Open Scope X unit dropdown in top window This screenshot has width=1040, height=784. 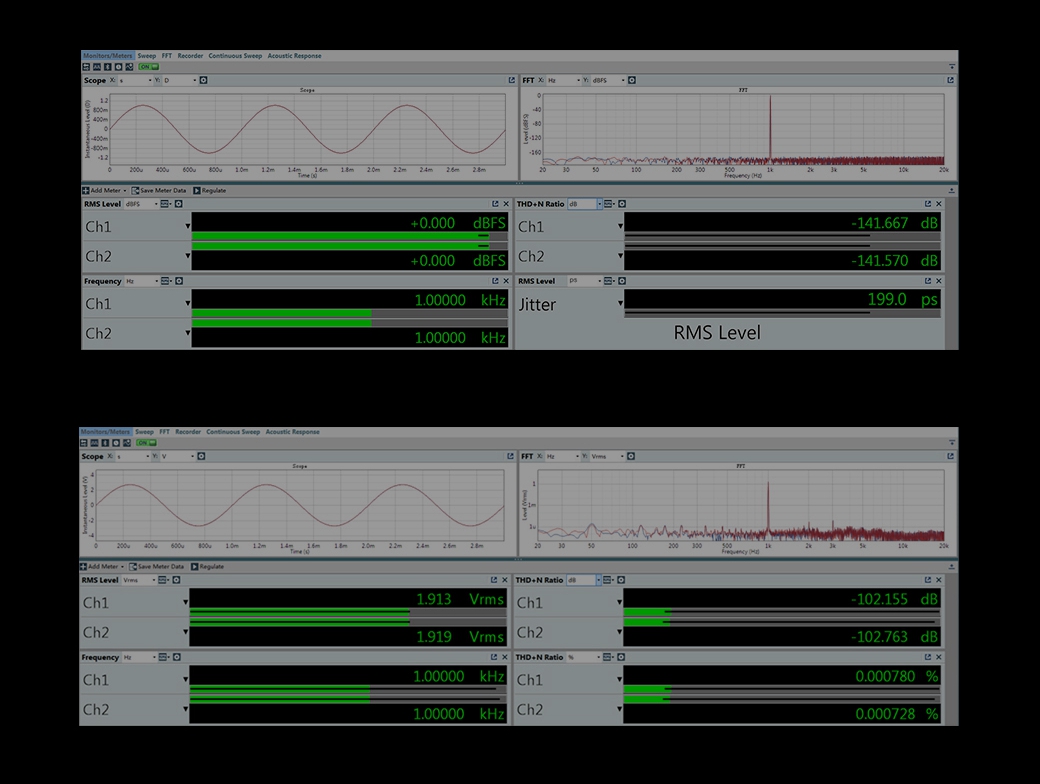point(135,80)
